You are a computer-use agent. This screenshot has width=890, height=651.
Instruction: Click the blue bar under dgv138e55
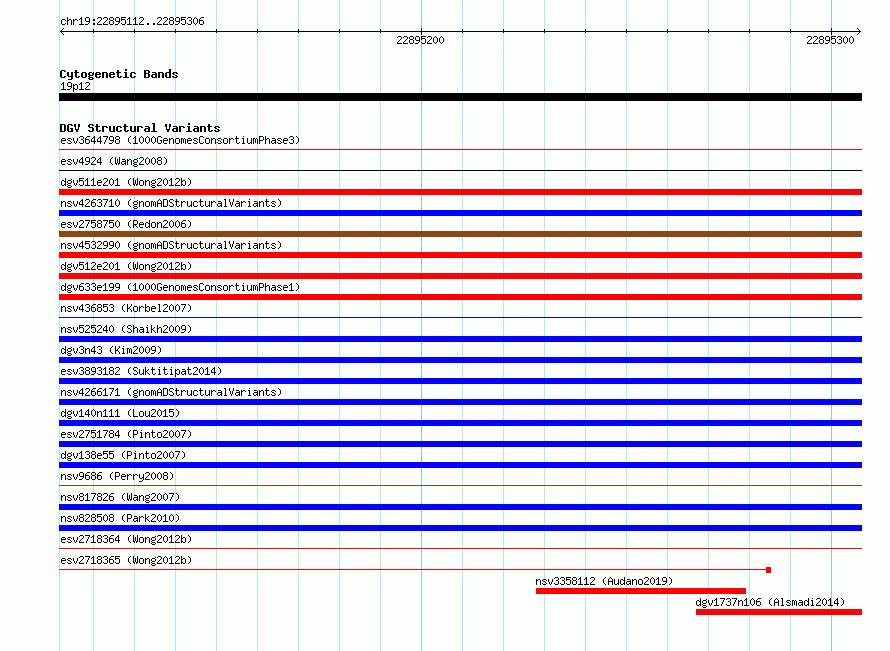click(460, 465)
